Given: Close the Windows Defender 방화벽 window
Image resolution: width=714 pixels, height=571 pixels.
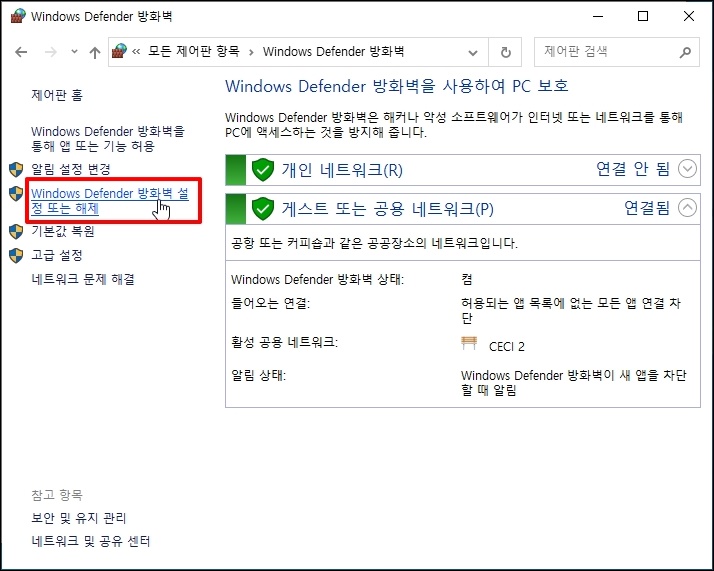Looking at the screenshot, I should [x=689, y=16].
